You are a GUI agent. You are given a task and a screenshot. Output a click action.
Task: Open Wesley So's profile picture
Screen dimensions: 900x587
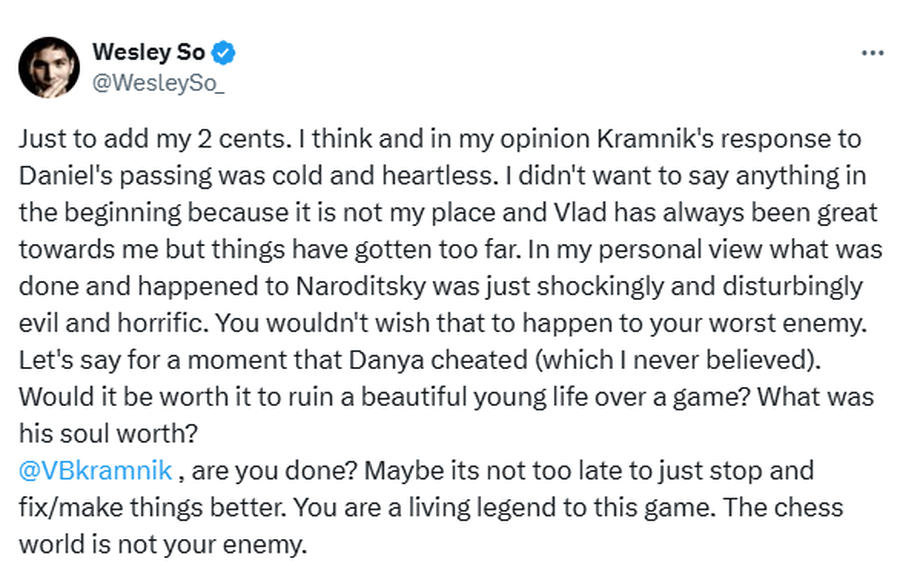tap(49, 68)
